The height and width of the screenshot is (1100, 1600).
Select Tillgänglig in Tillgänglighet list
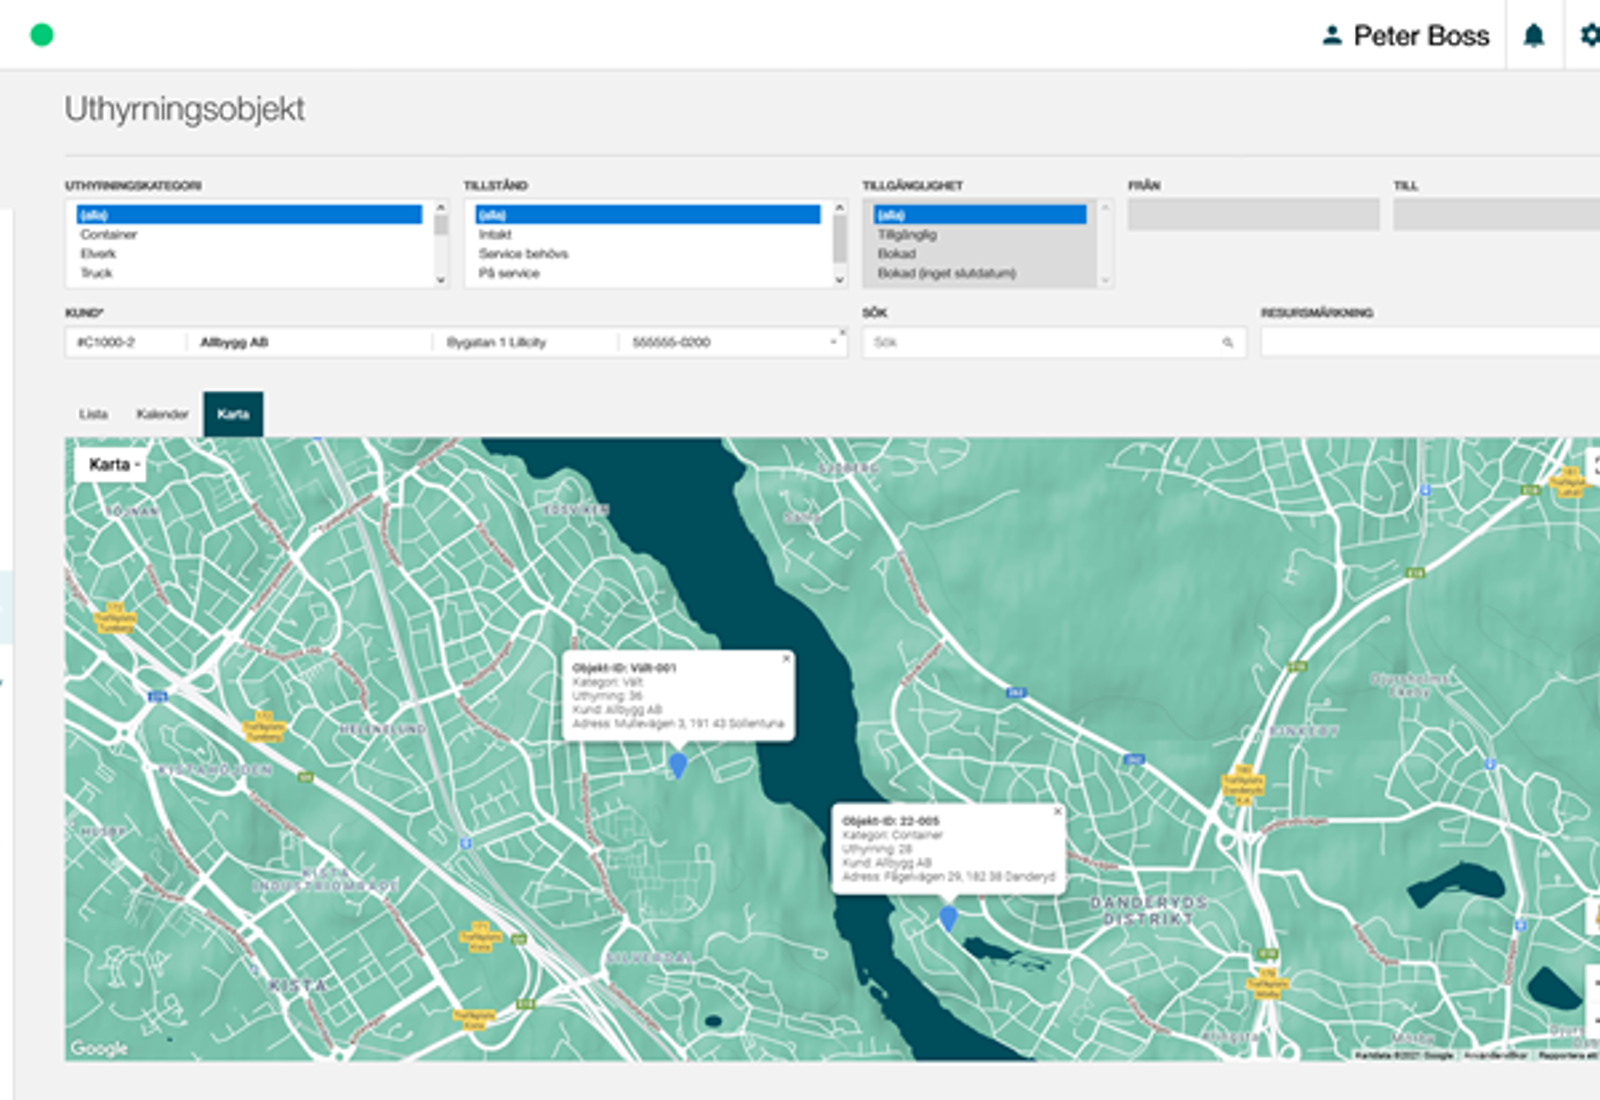(907, 234)
